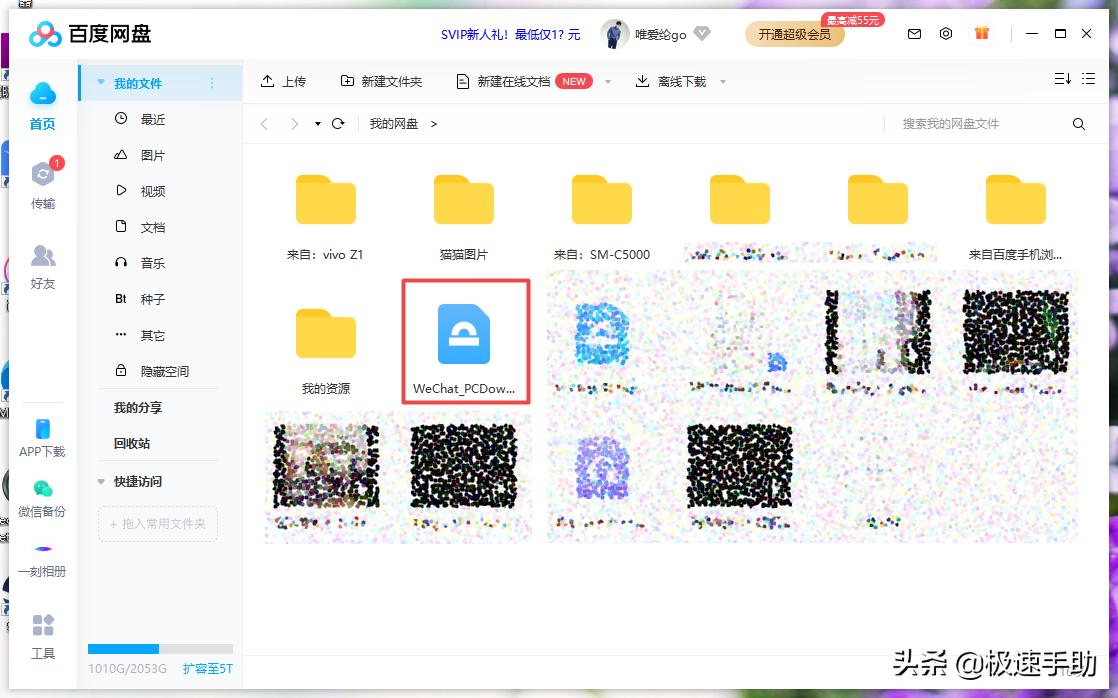Screen dimensions: 1118x698
Task: Open the 工具 tools panel
Action: 43,640
